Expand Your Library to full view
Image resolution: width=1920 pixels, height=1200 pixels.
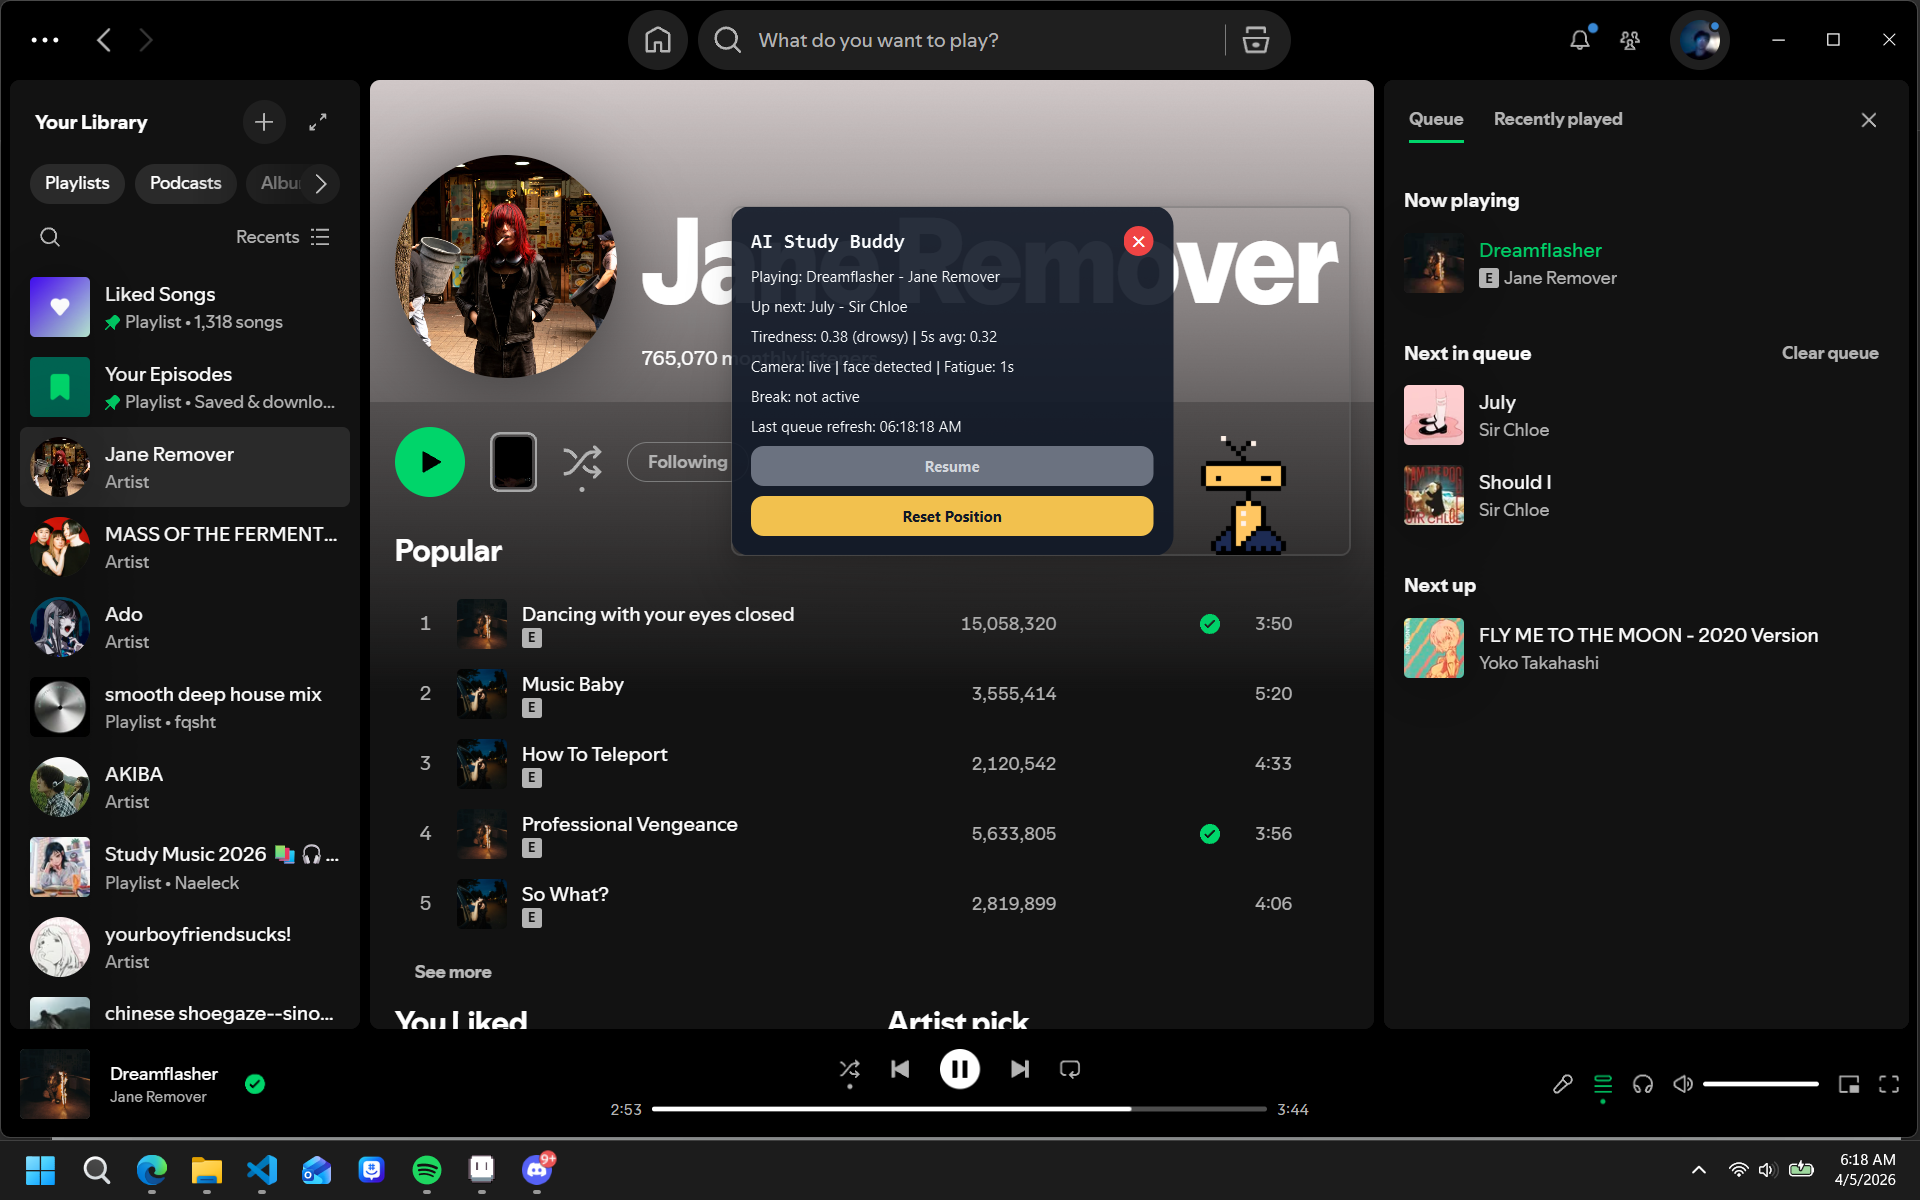pos(318,122)
